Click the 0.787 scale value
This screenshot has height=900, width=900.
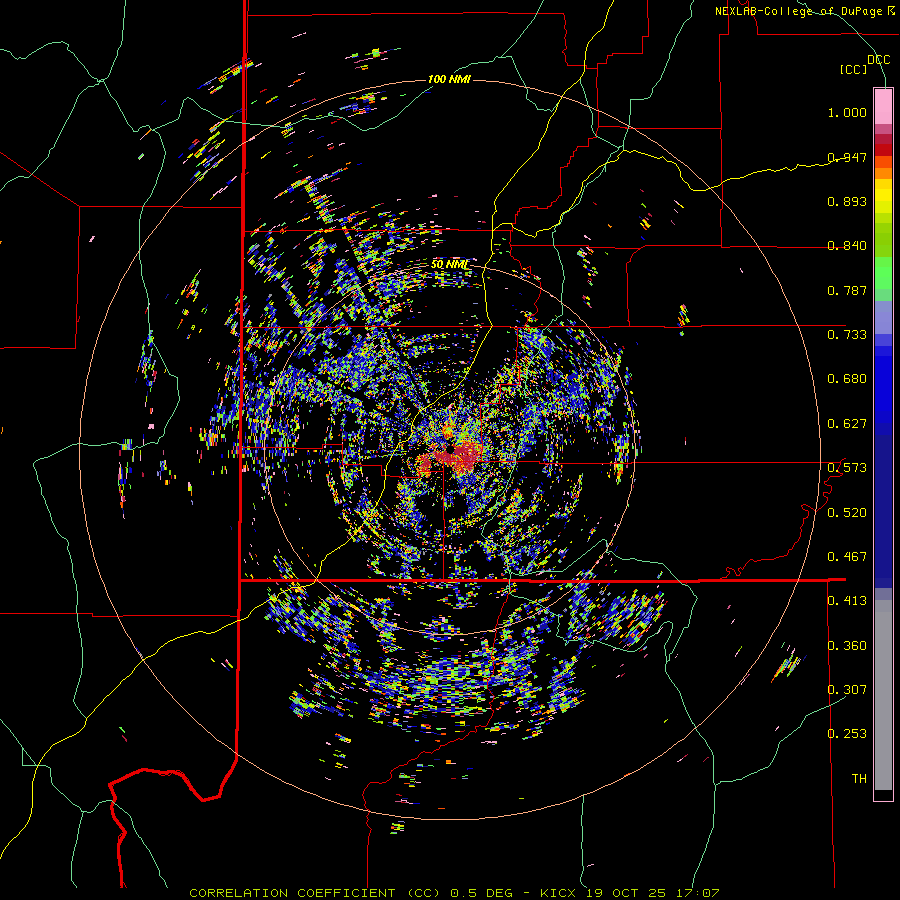(847, 290)
